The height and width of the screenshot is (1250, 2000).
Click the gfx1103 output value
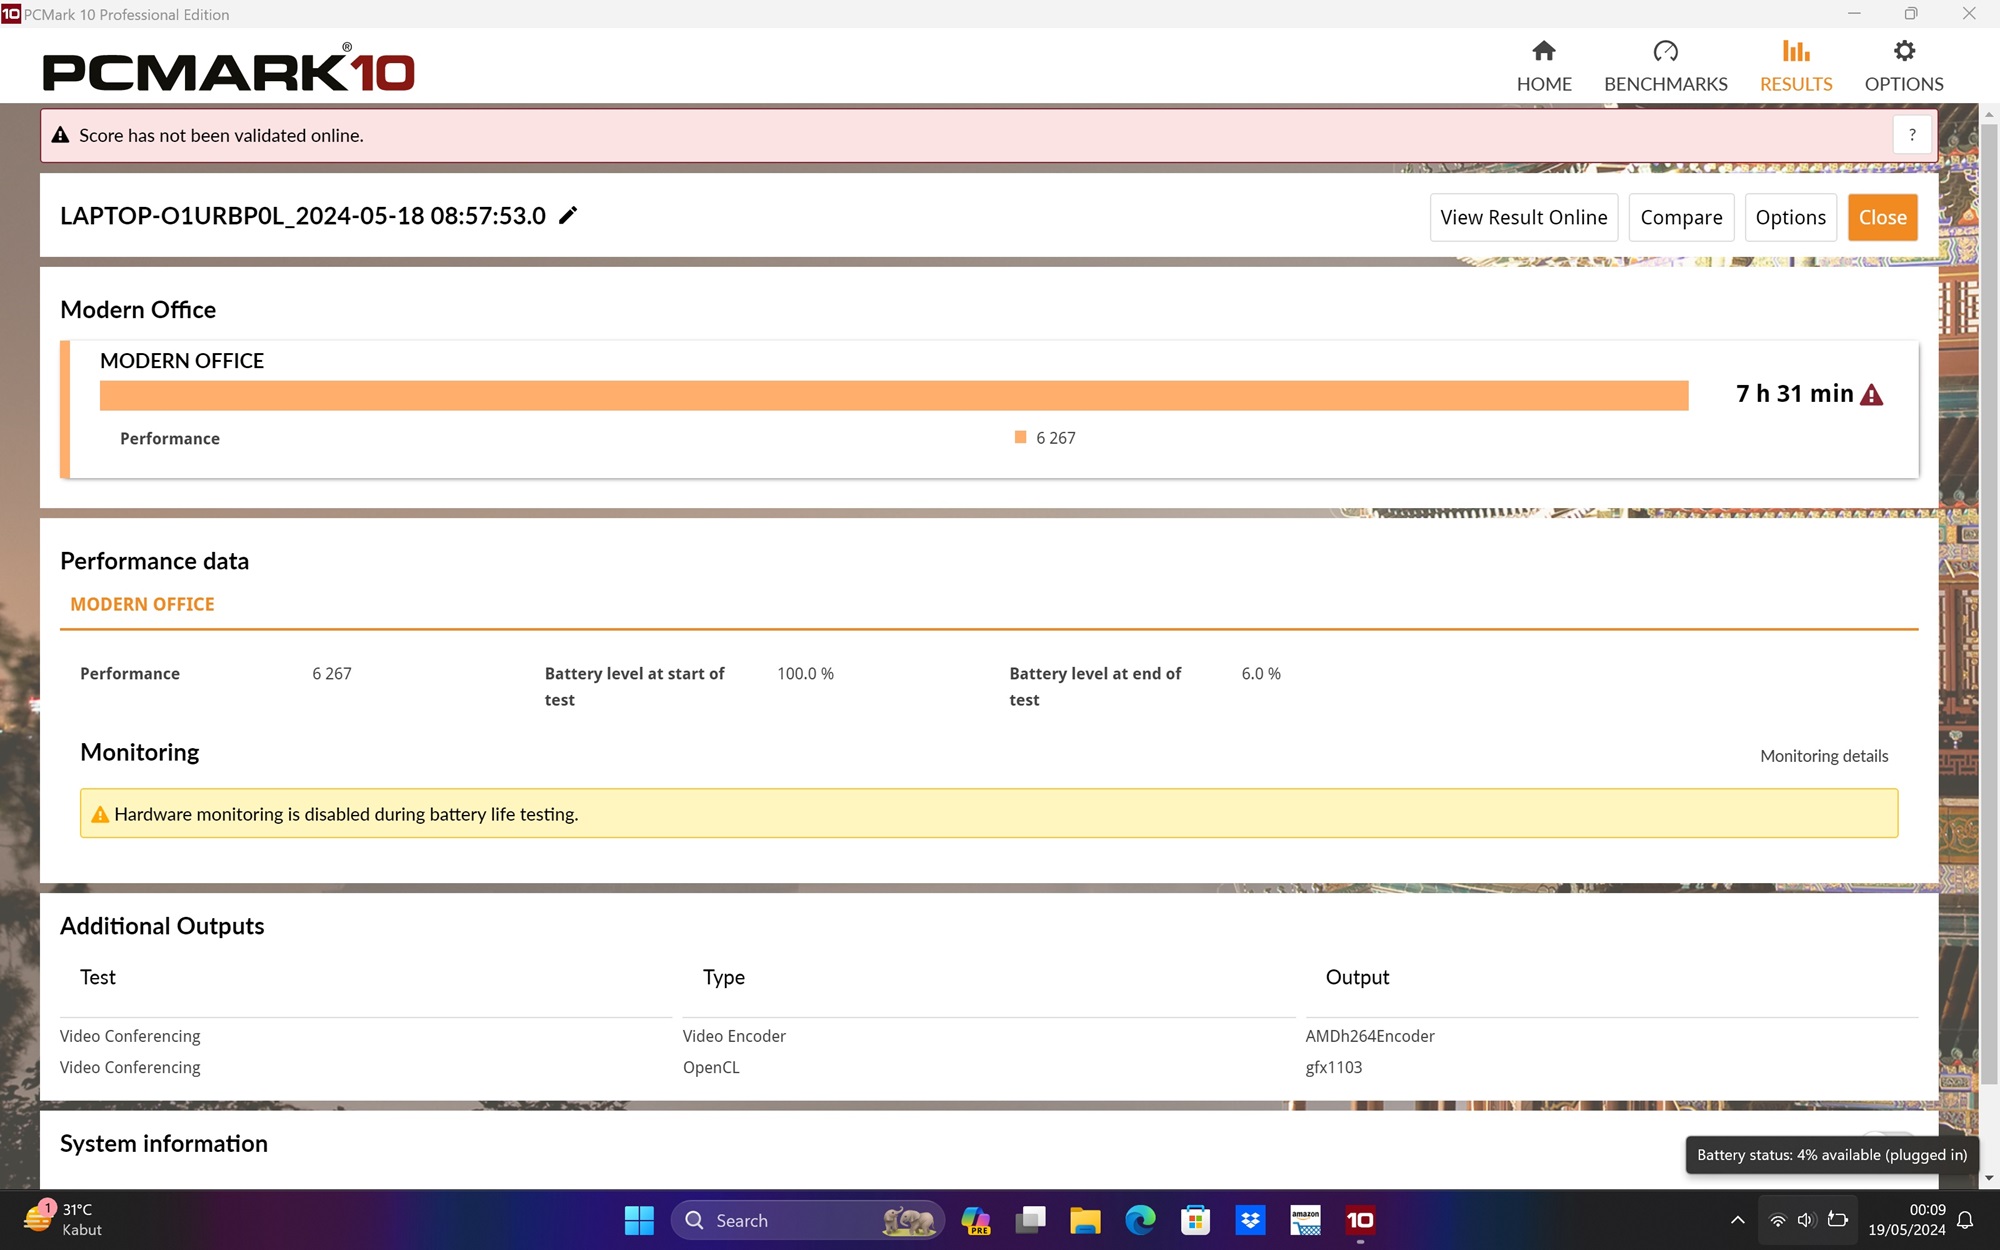coord(1334,1067)
